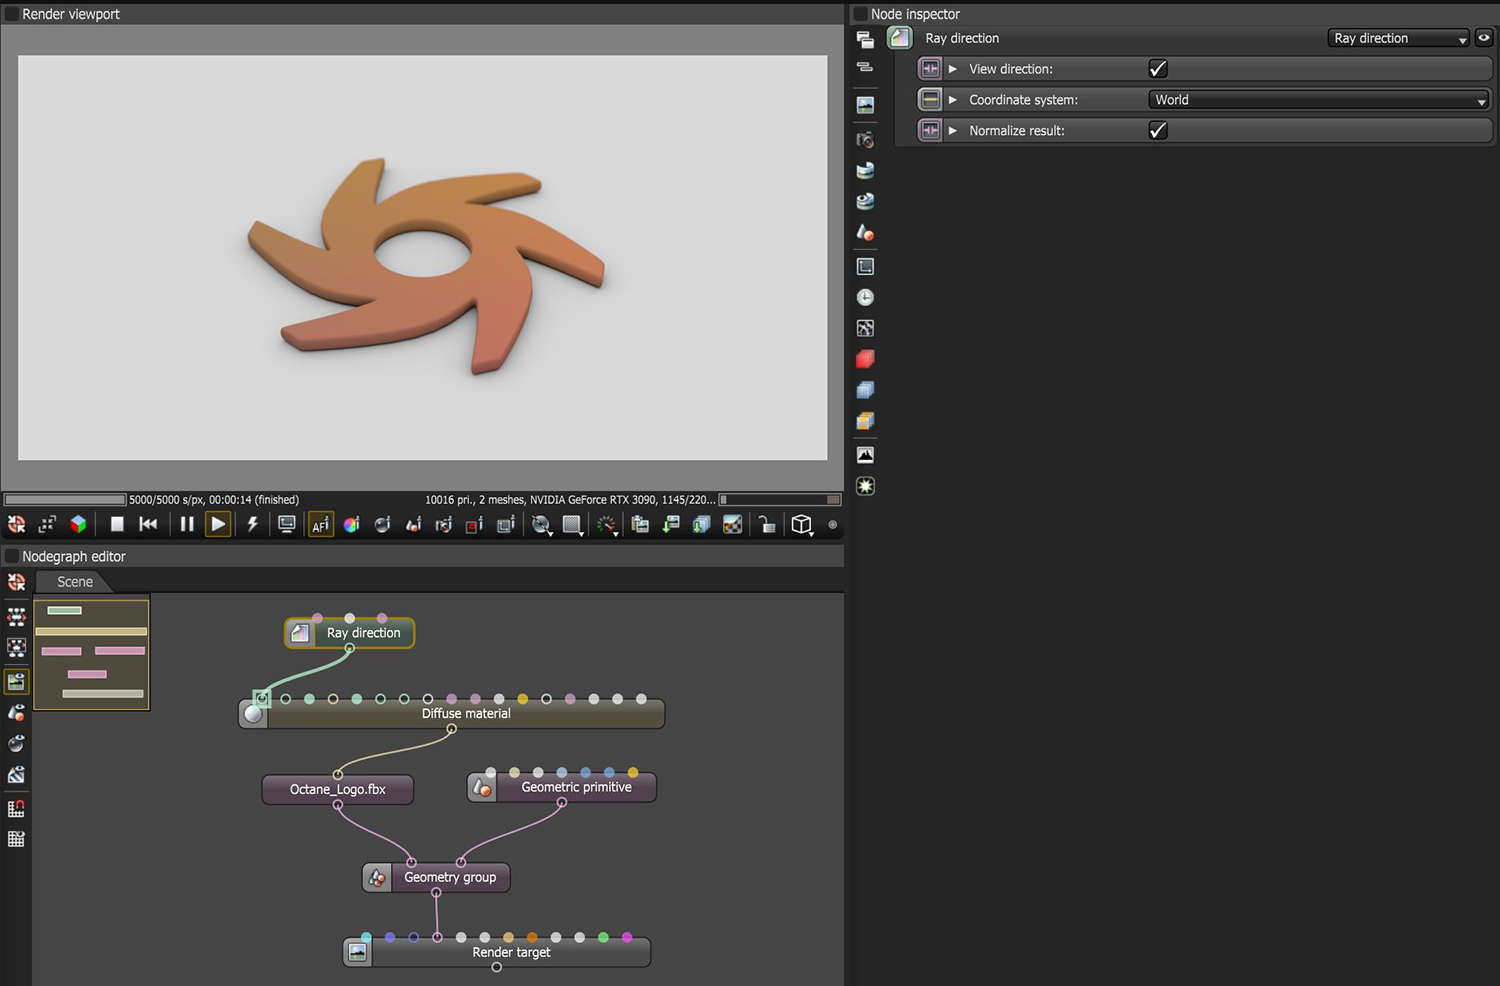Click the collapse all nodes icon in inspector sidebar
This screenshot has height=986, width=1500.
(x=865, y=67)
